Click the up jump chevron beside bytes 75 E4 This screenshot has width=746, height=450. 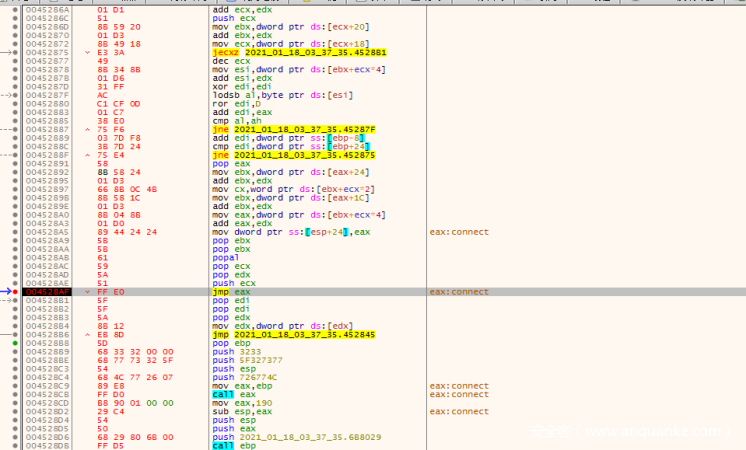click(87, 154)
